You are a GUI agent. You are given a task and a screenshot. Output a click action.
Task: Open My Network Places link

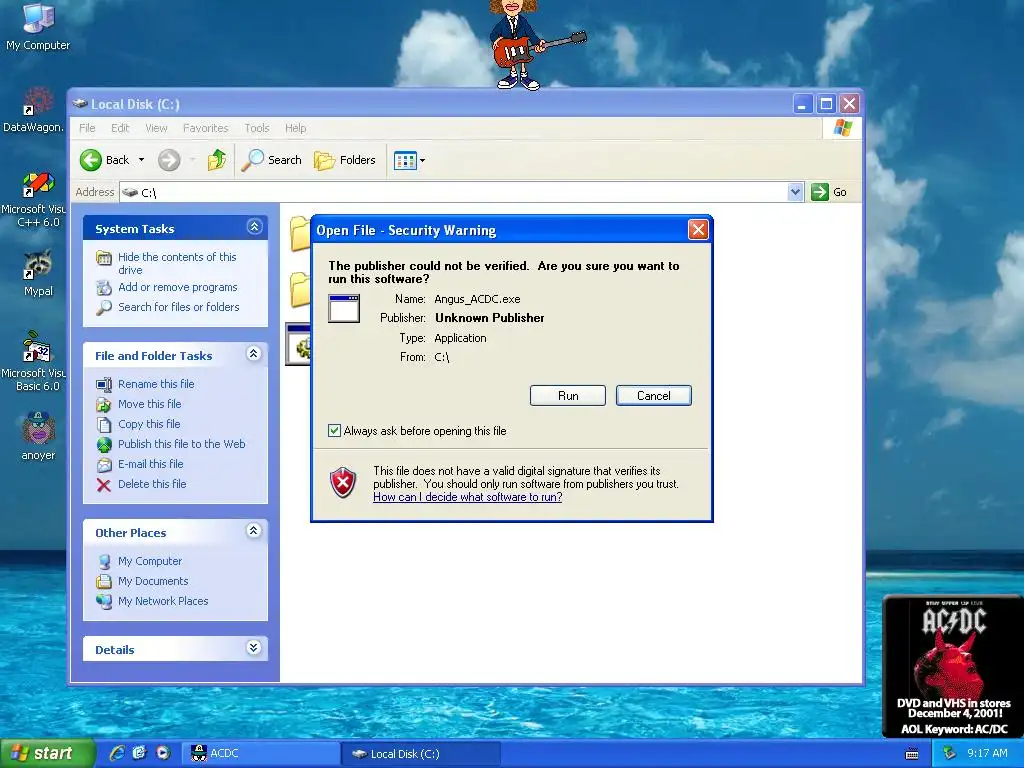tap(163, 601)
